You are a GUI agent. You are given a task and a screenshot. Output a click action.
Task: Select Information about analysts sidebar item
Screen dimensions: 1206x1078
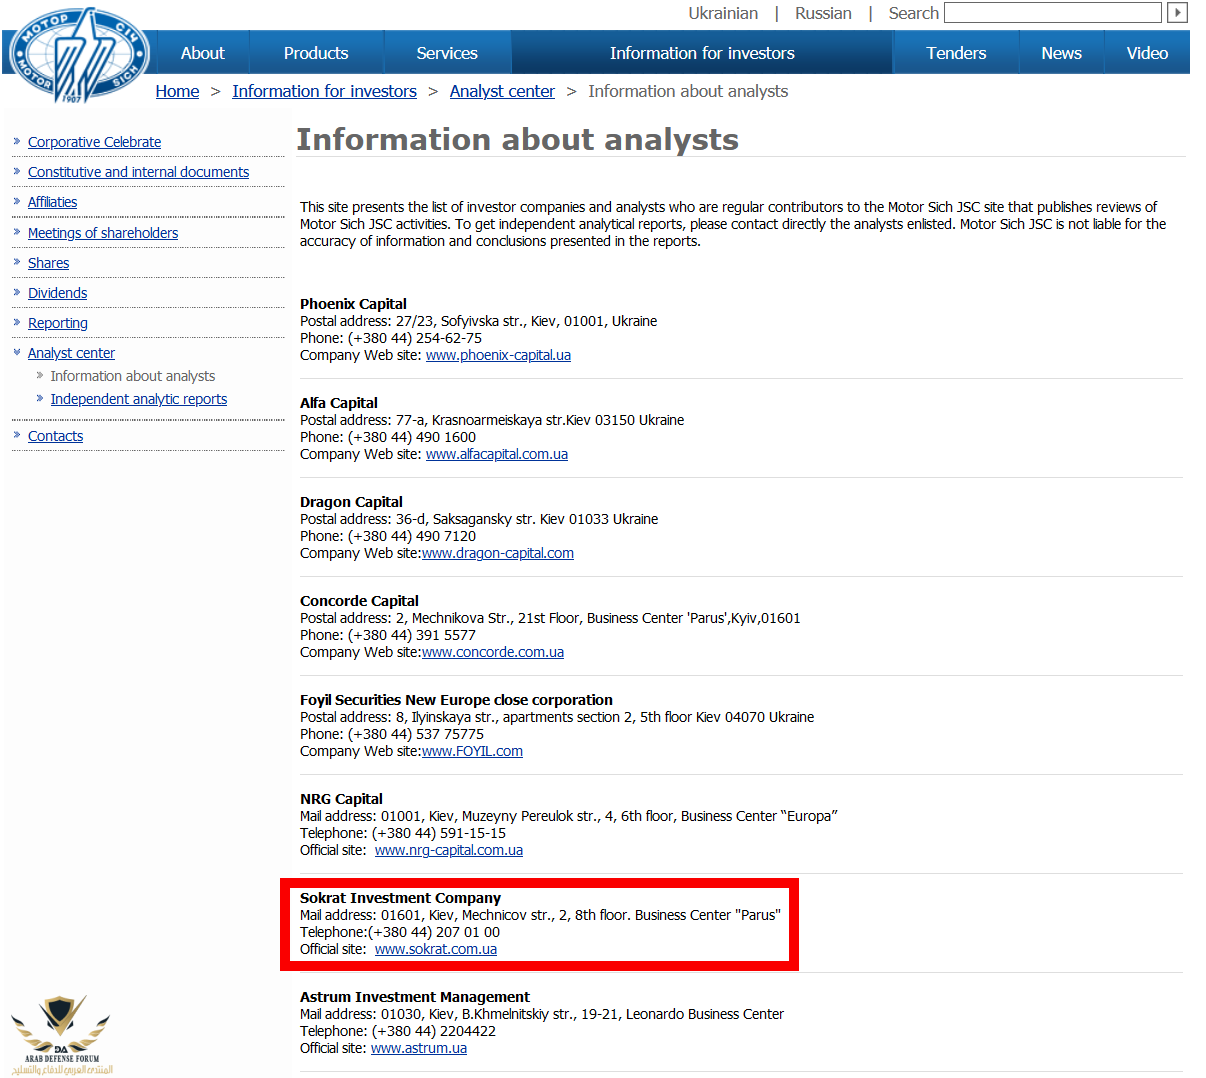pos(133,376)
